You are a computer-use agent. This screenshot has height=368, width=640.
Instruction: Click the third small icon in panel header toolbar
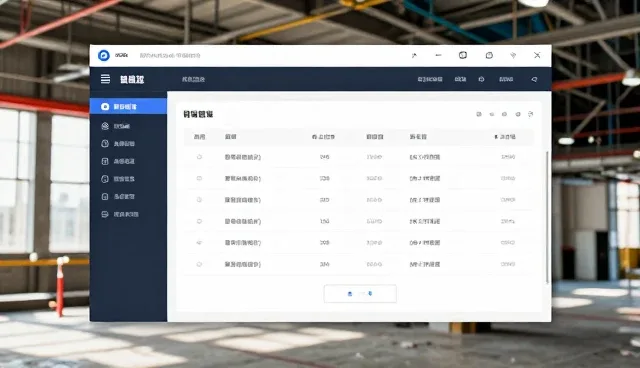tap(504, 114)
